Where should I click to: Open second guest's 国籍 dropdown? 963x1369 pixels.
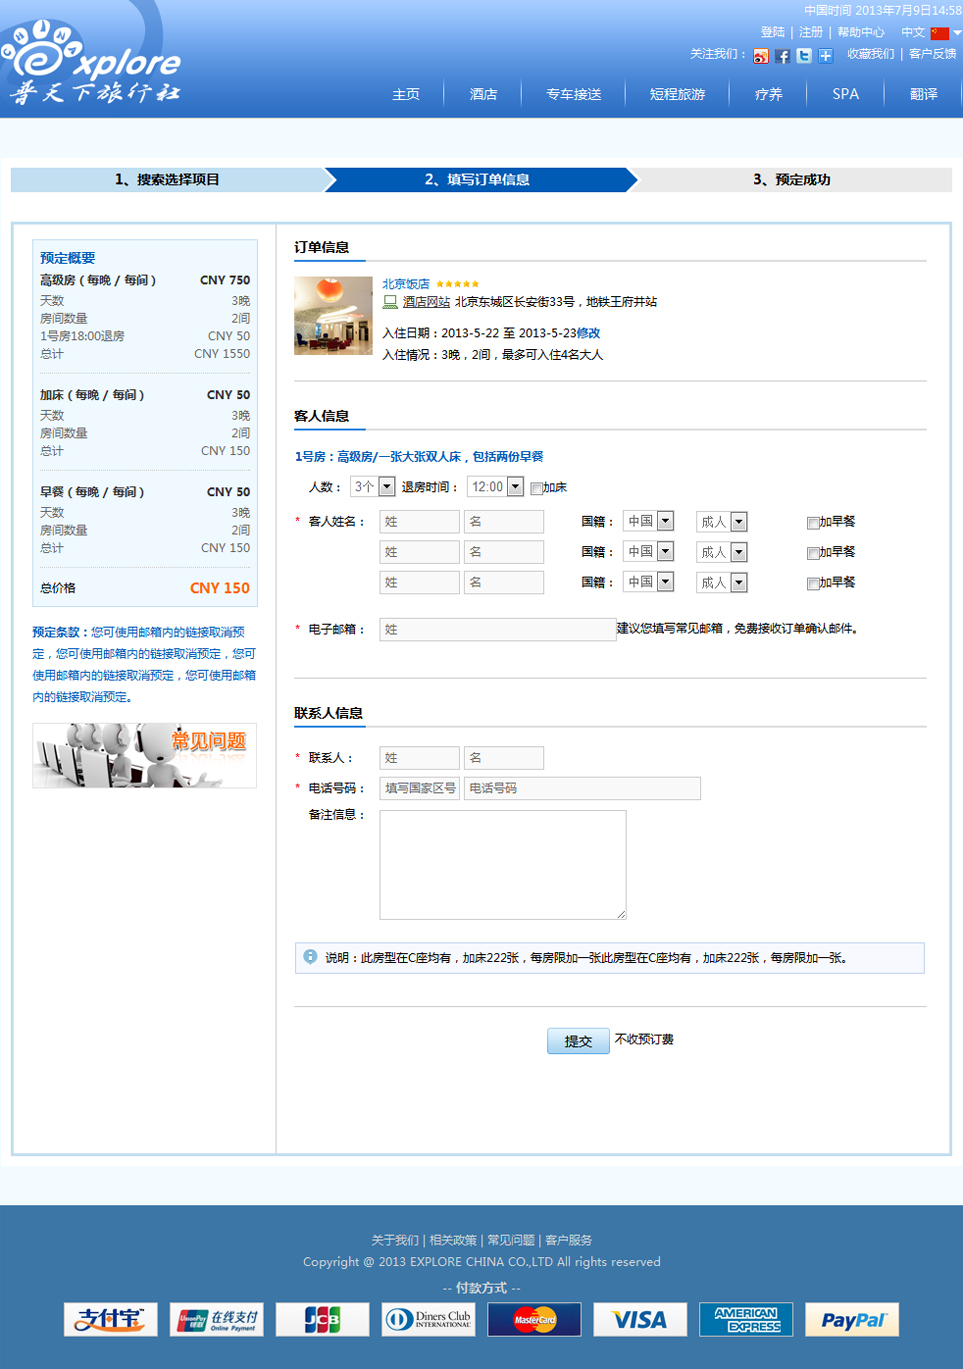coord(649,551)
